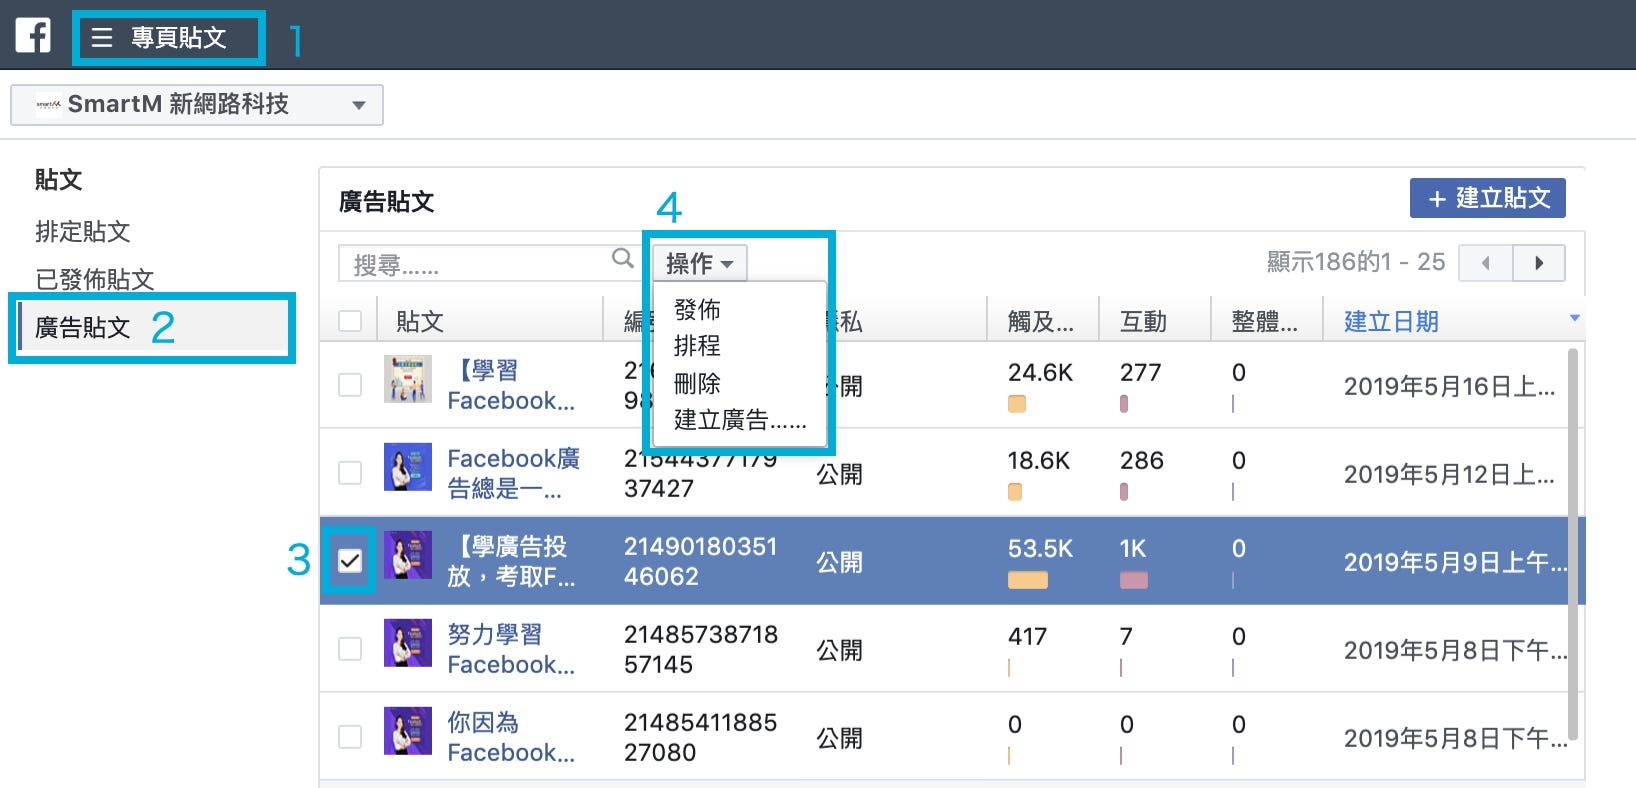Open the Facebook廣告總是一... post link

513,473
